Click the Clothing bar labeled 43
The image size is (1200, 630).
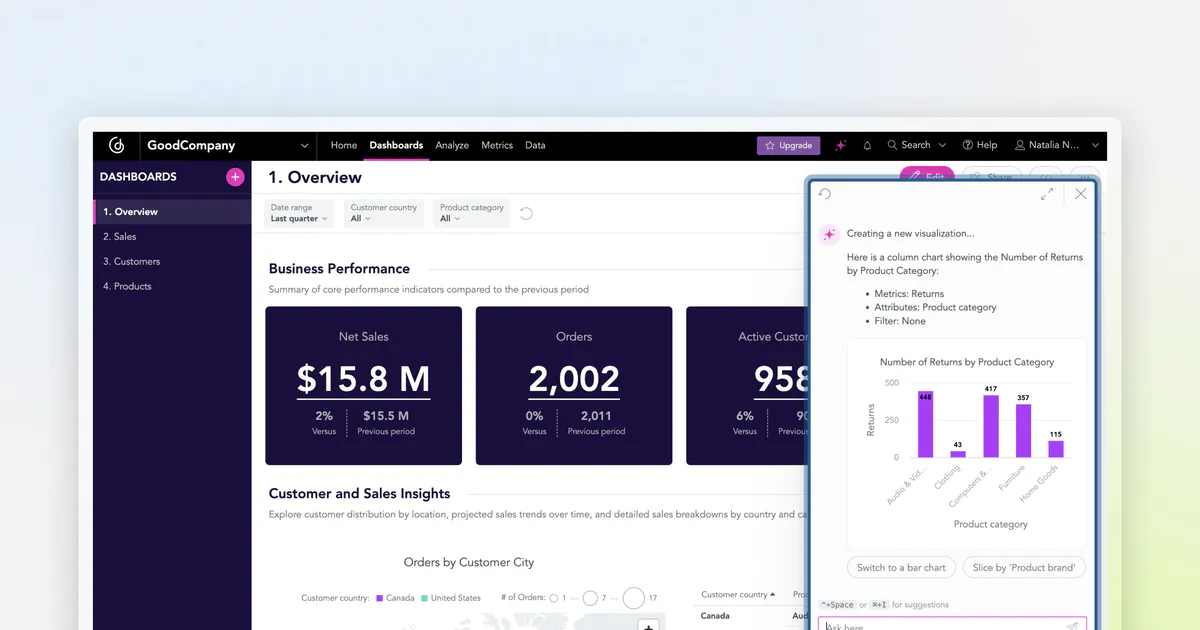coord(958,454)
